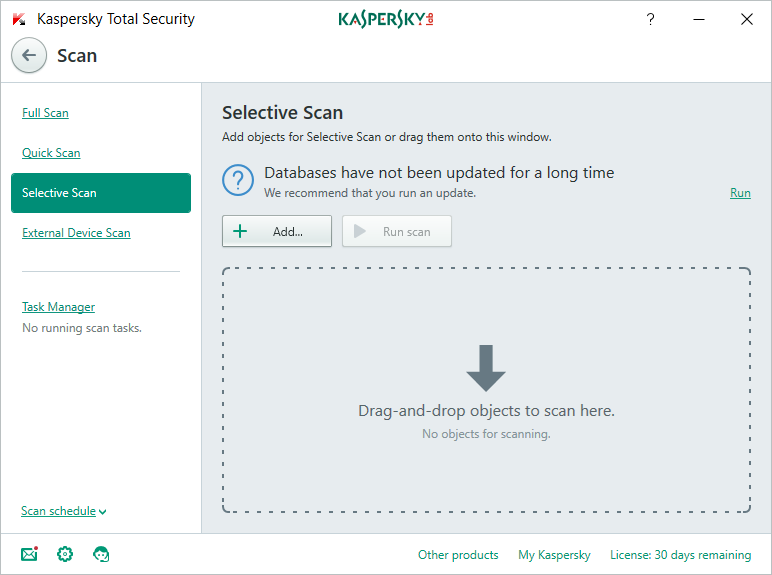Open the Other products link
The image size is (772, 575).
point(458,555)
